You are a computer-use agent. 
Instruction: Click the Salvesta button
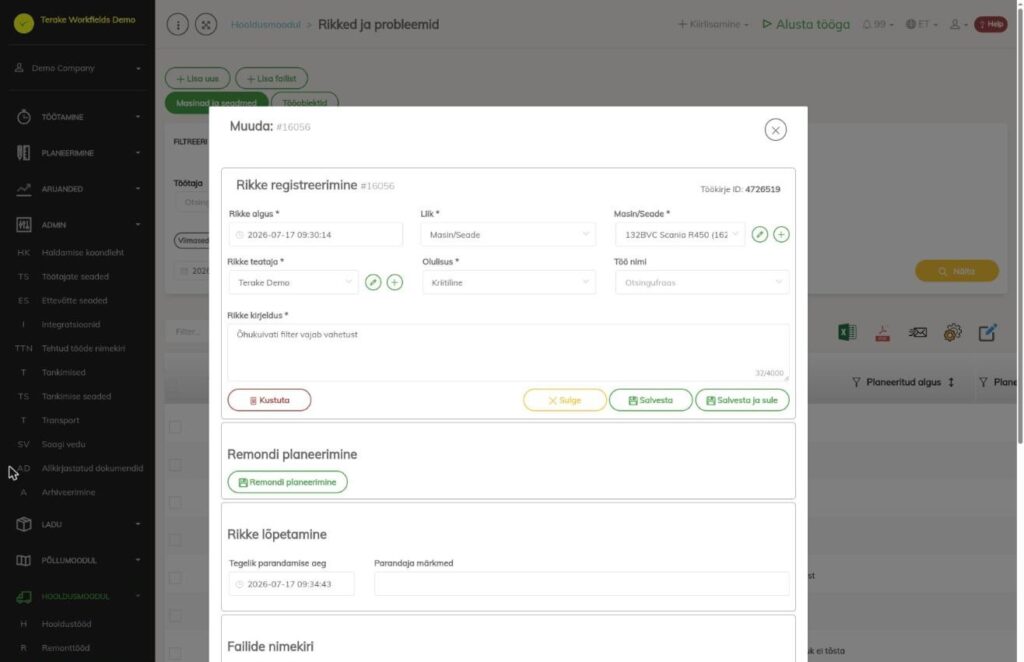[650, 400]
